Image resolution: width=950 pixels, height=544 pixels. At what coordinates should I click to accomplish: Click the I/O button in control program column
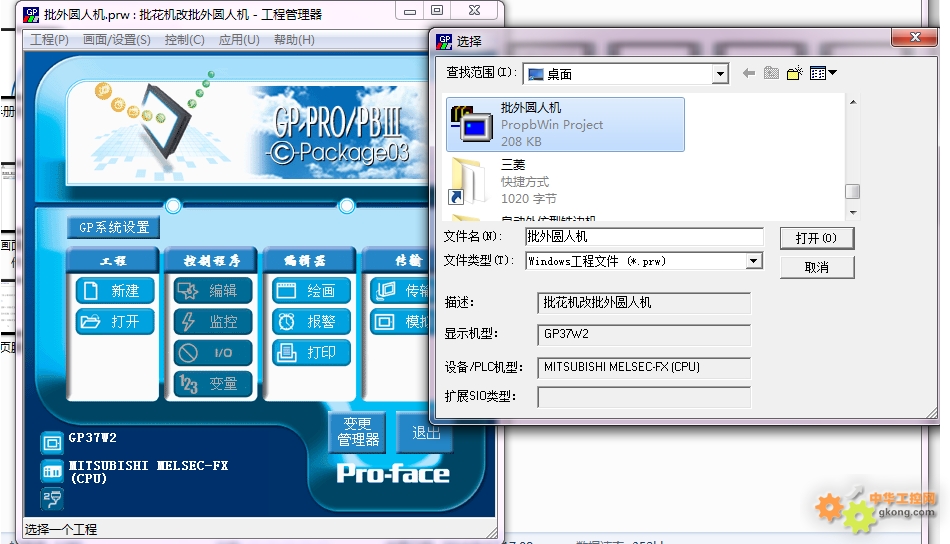(x=213, y=353)
